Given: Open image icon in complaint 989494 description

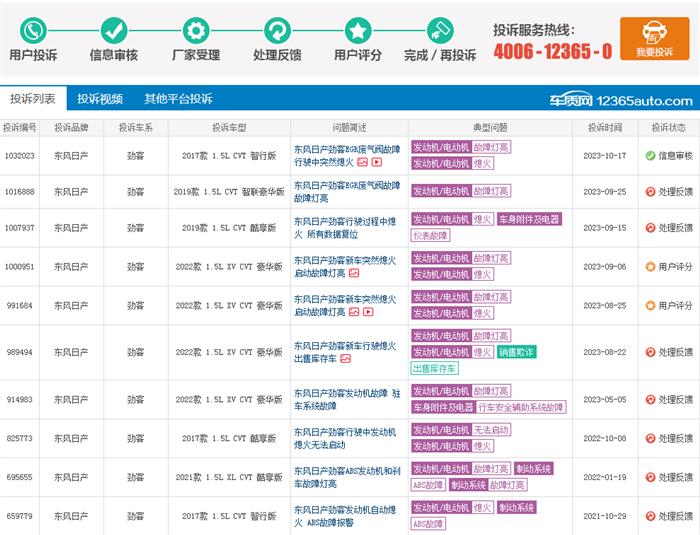Looking at the screenshot, I should tap(346, 359).
